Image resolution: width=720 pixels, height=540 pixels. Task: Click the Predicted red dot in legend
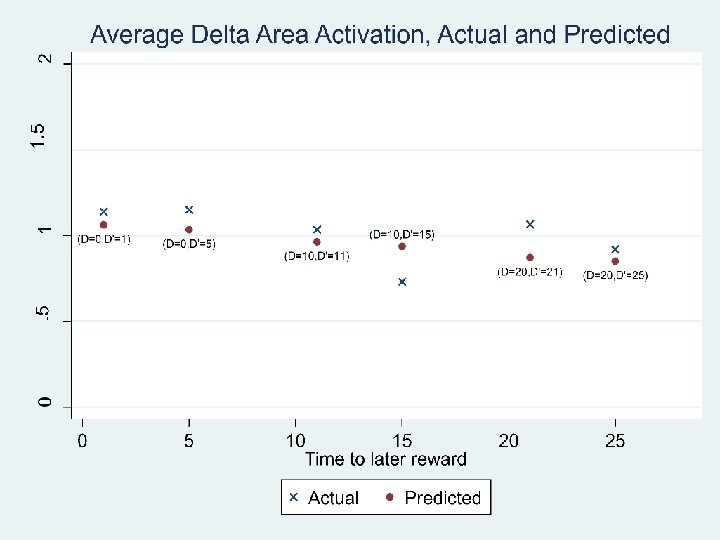point(390,497)
